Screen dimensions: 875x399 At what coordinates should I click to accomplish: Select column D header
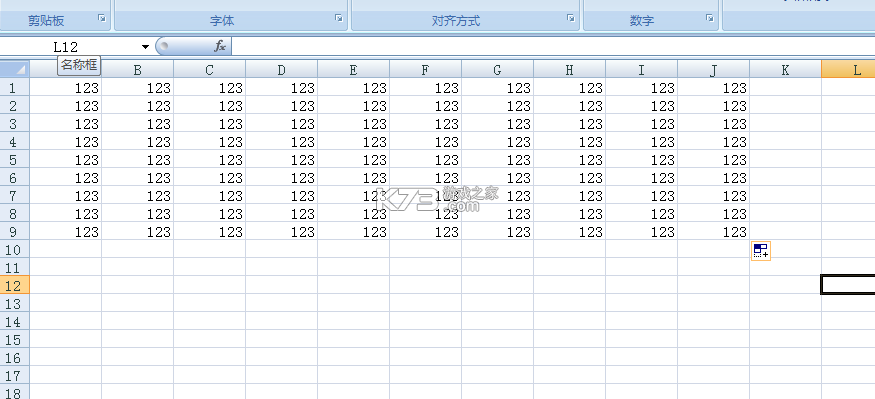281,69
